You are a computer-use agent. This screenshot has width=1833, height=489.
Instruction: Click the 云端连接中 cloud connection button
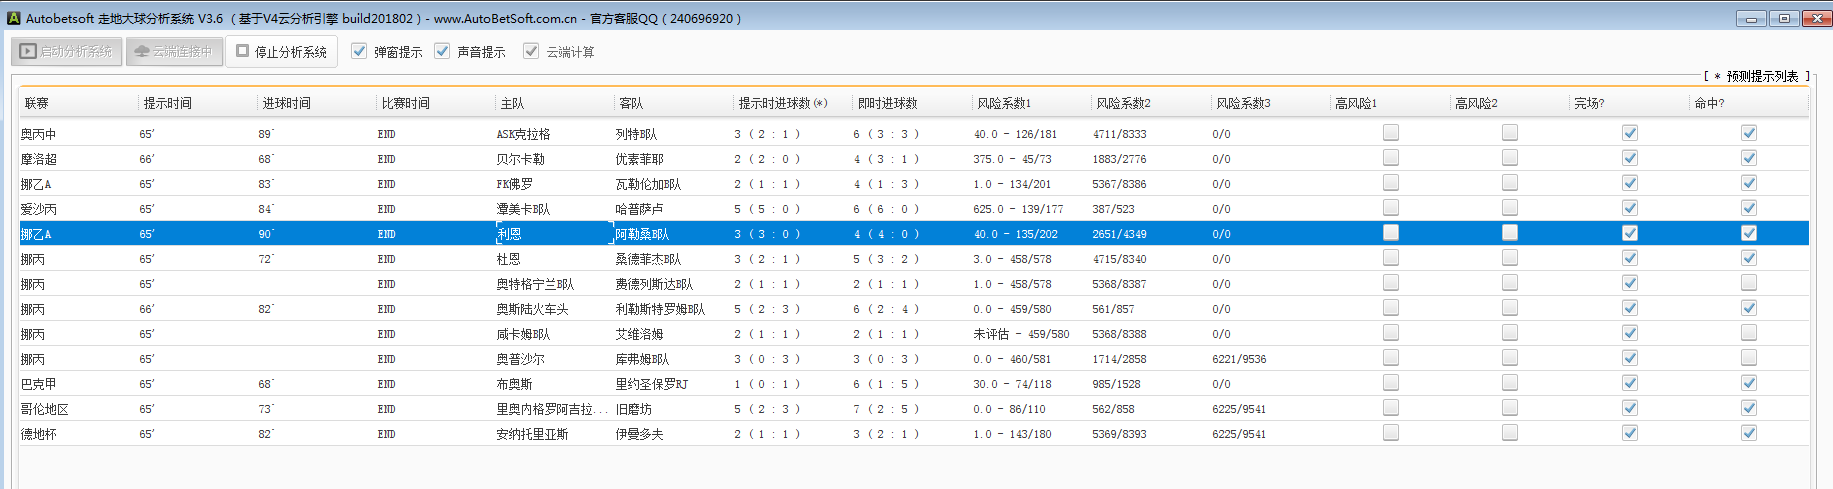click(x=174, y=51)
